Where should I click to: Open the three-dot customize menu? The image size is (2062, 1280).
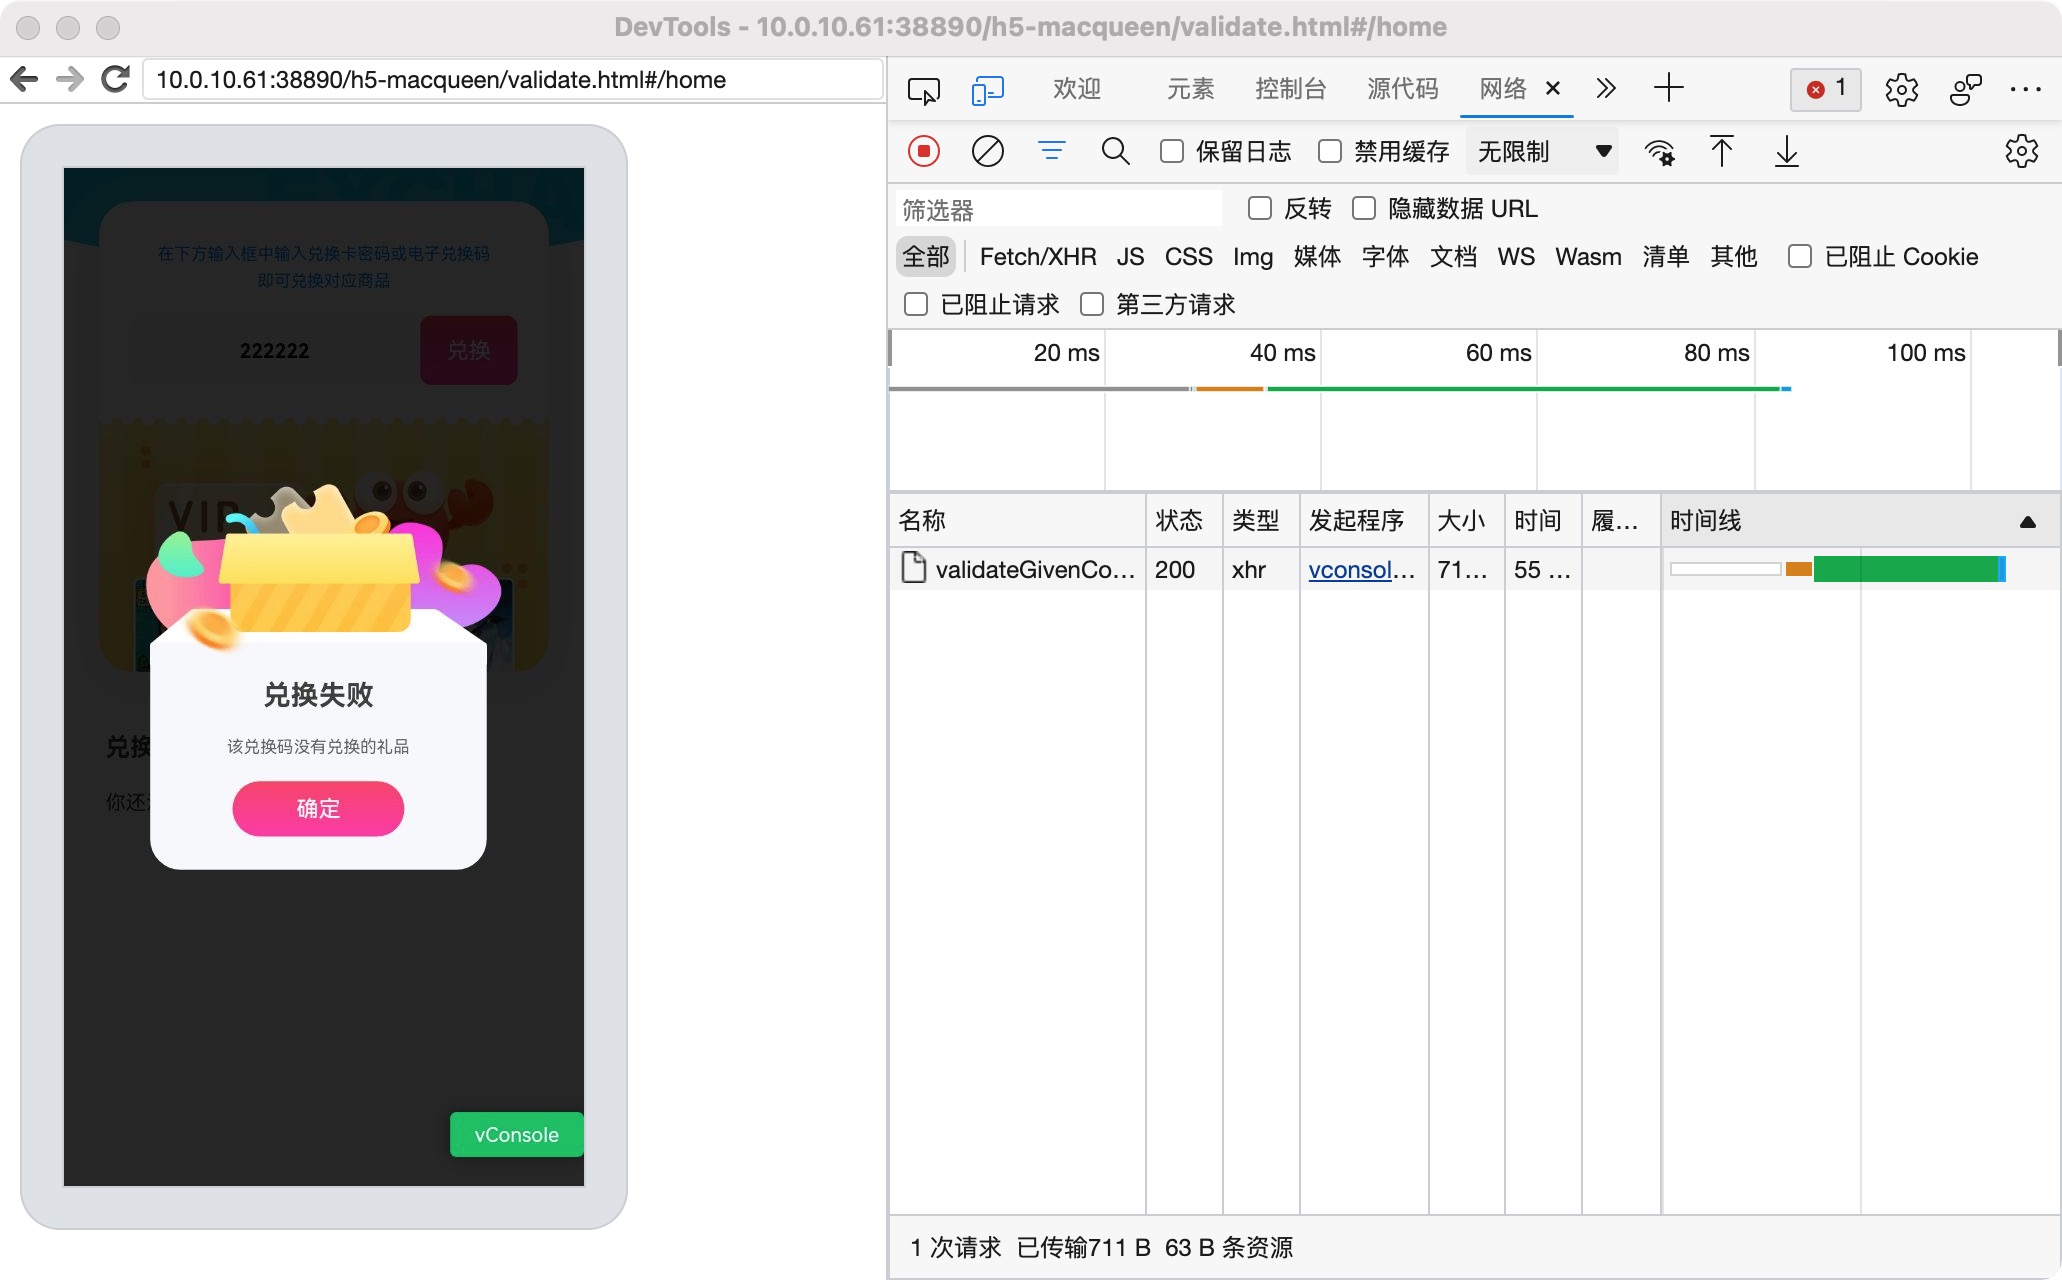(x=2025, y=90)
